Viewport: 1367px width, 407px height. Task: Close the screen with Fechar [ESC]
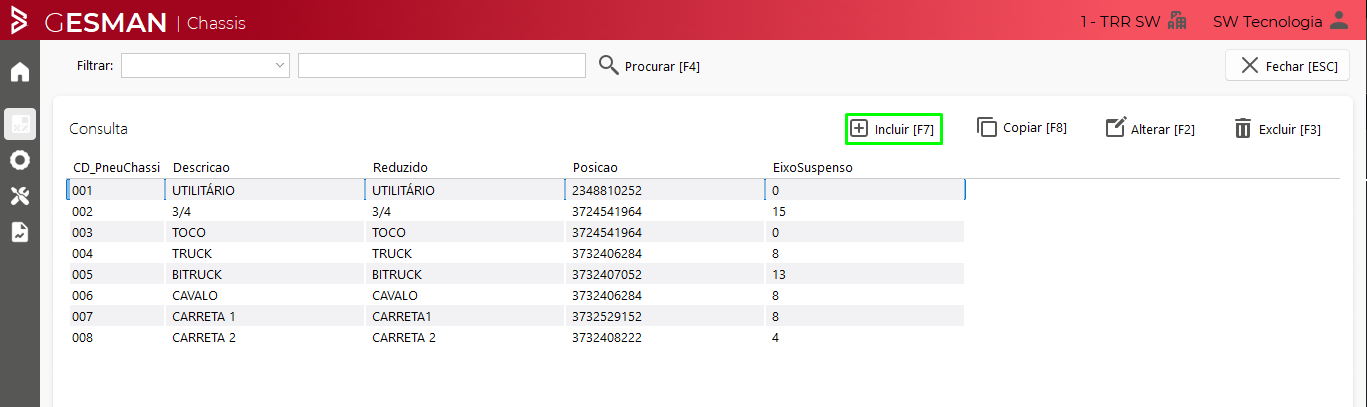tap(1288, 66)
